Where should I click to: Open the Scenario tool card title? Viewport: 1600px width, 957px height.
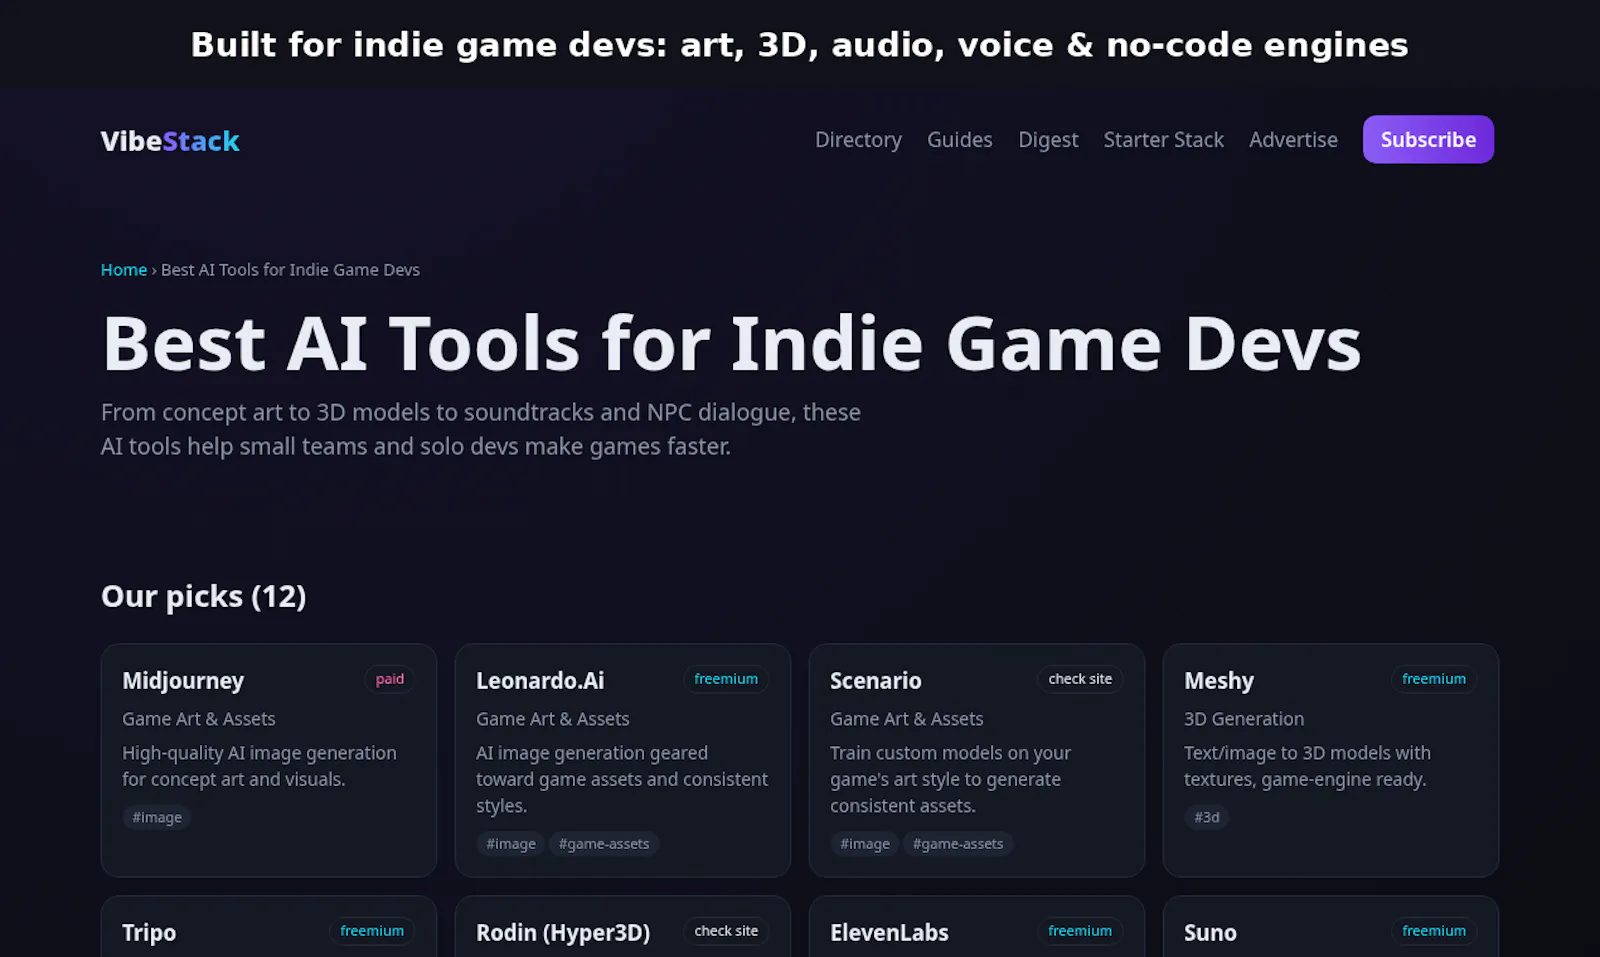pos(876,681)
